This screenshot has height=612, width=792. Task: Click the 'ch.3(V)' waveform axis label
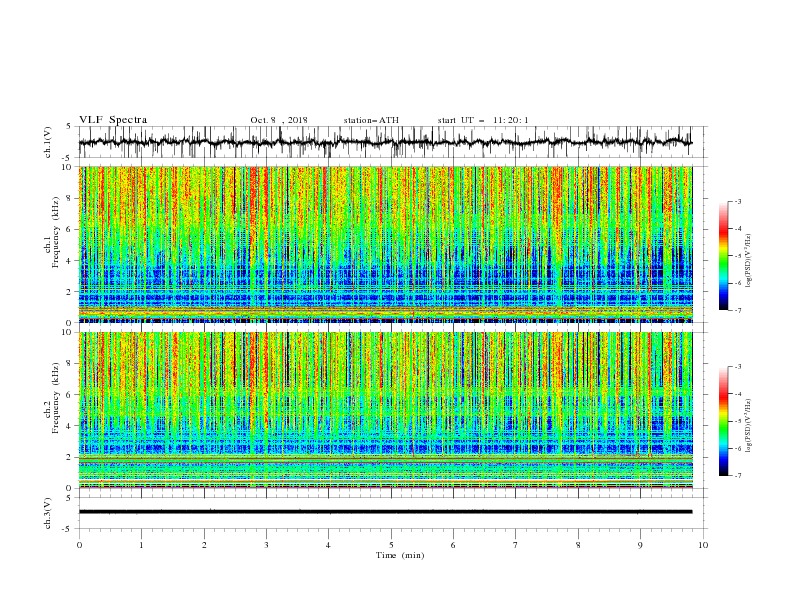[48, 513]
